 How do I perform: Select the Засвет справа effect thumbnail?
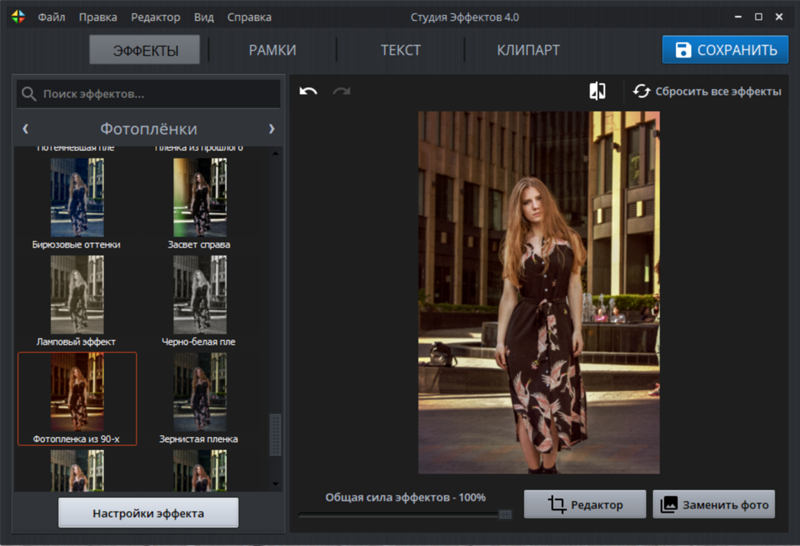point(199,197)
